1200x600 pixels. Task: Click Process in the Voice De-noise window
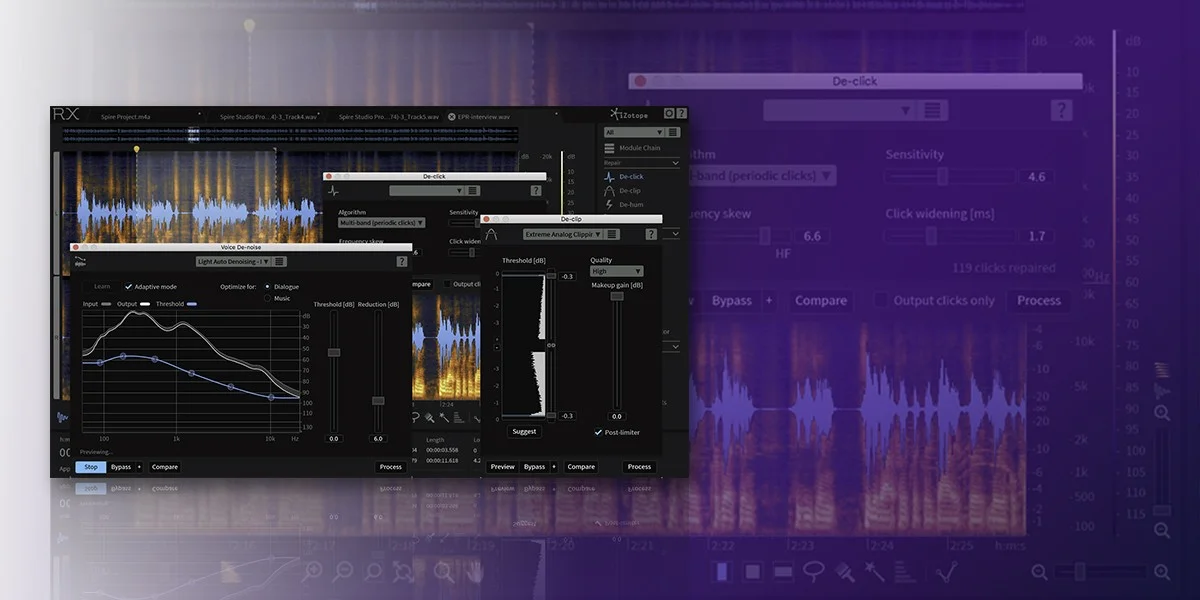[391, 467]
